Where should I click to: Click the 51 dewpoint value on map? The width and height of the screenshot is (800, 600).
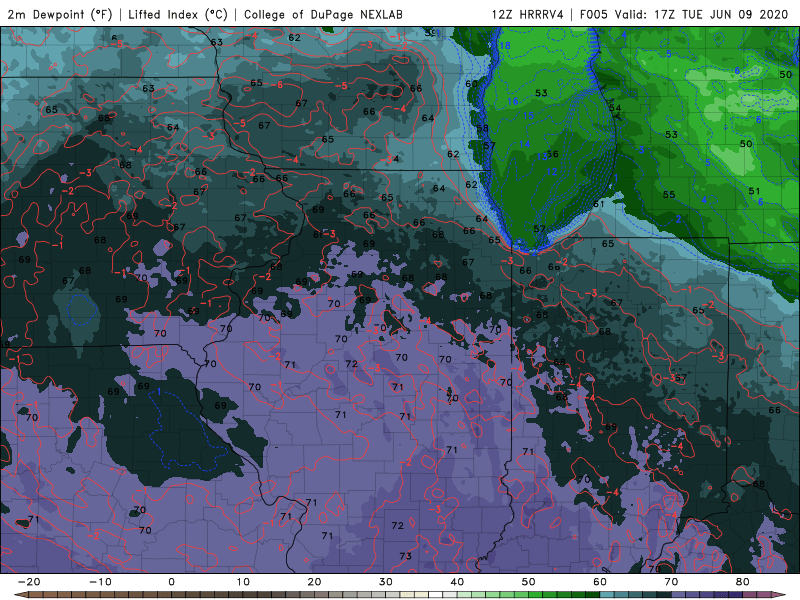click(x=754, y=191)
